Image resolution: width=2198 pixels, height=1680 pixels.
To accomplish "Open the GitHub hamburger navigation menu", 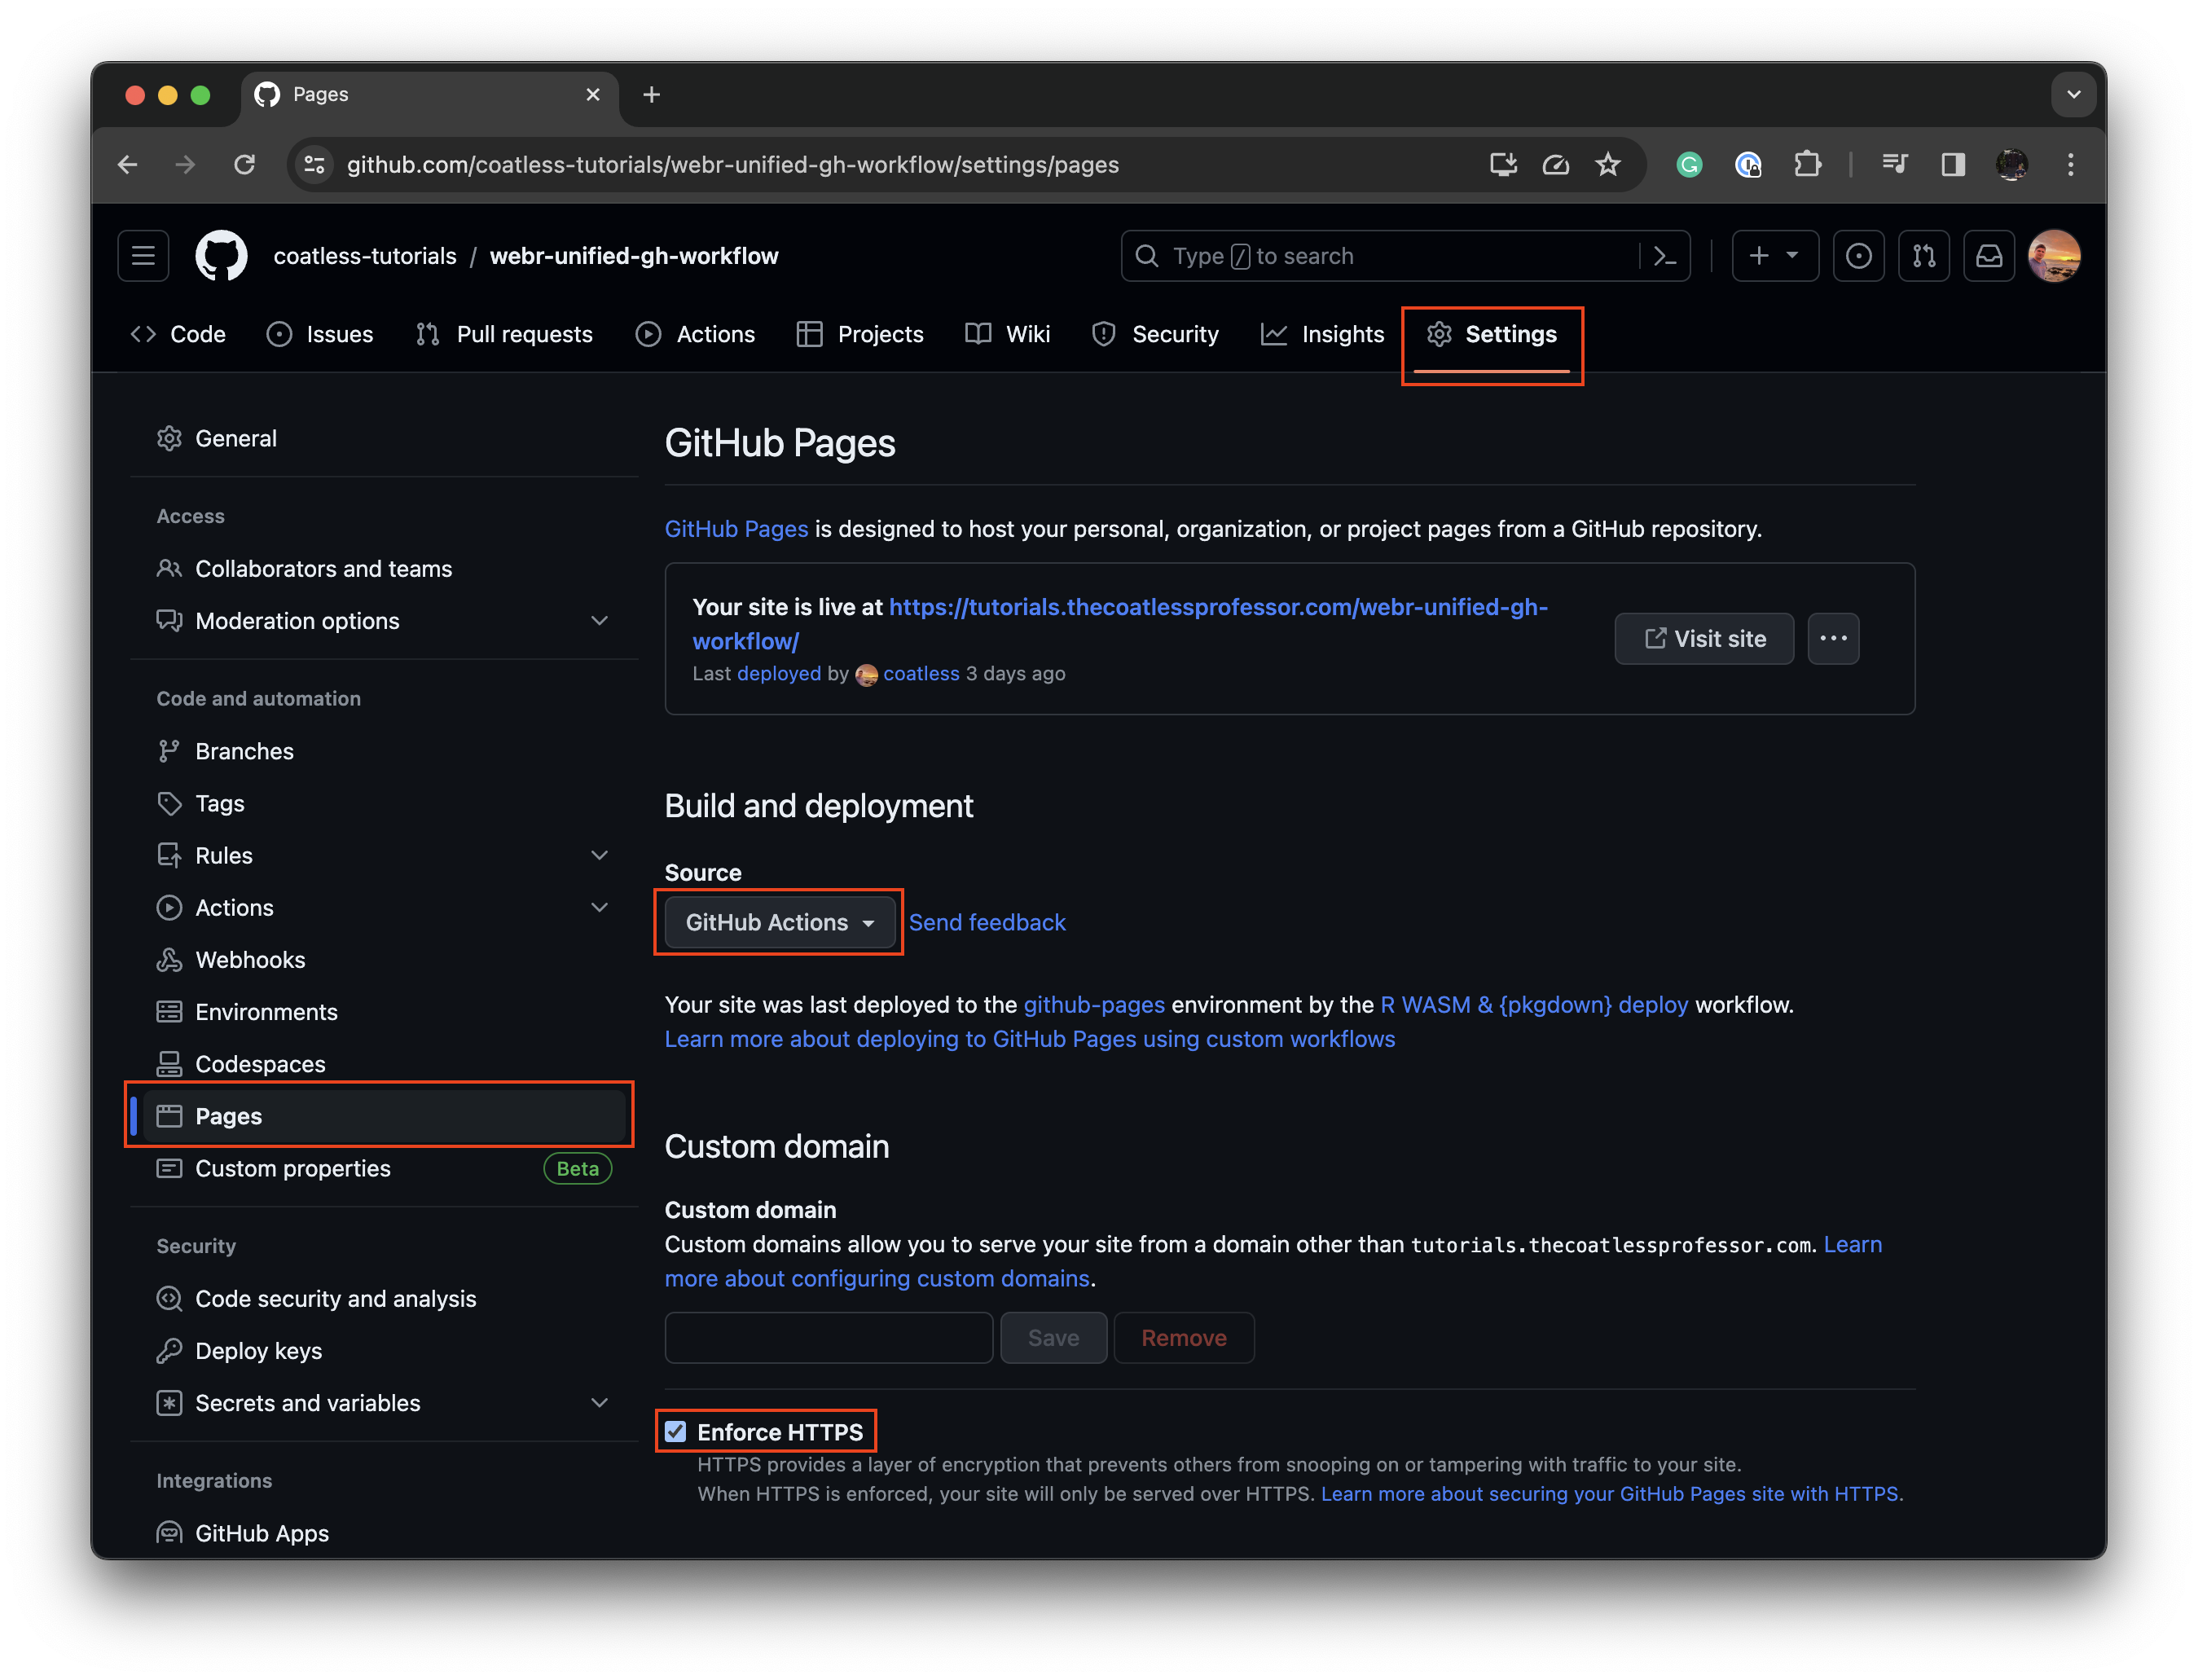I will 143,256.
